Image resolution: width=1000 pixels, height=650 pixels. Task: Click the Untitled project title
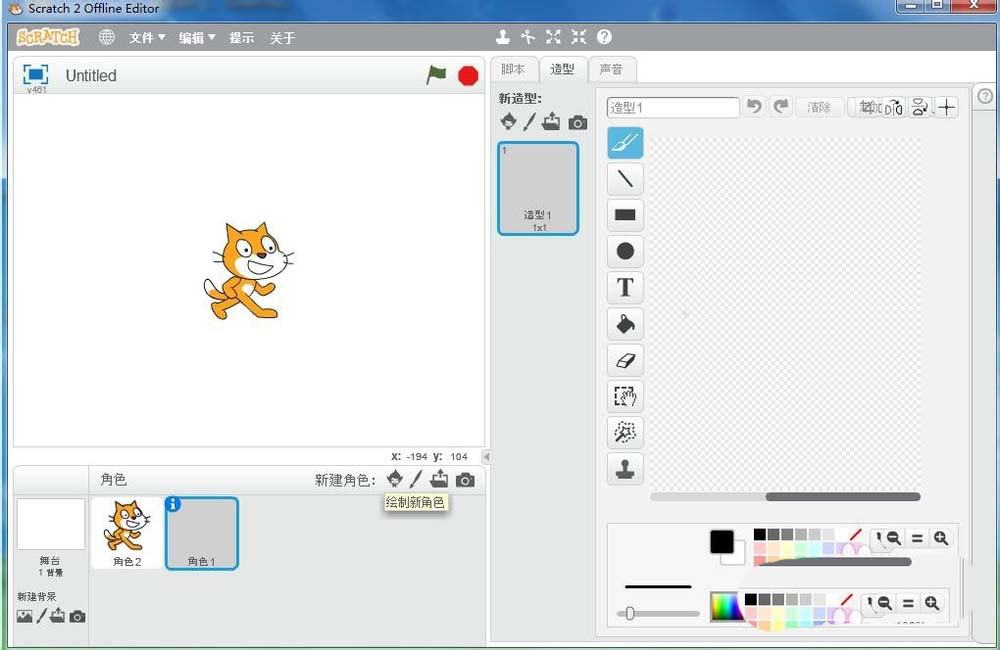(91, 75)
